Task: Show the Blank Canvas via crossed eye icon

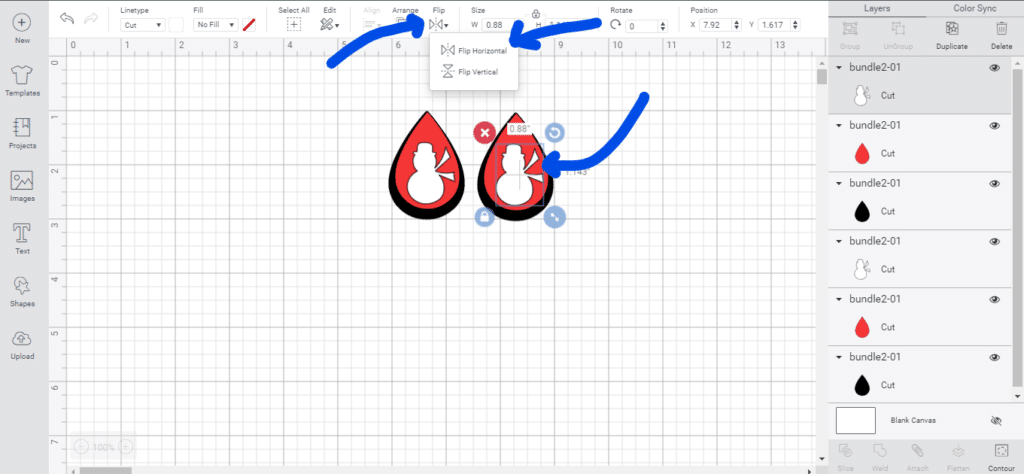Action: point(994,421)
